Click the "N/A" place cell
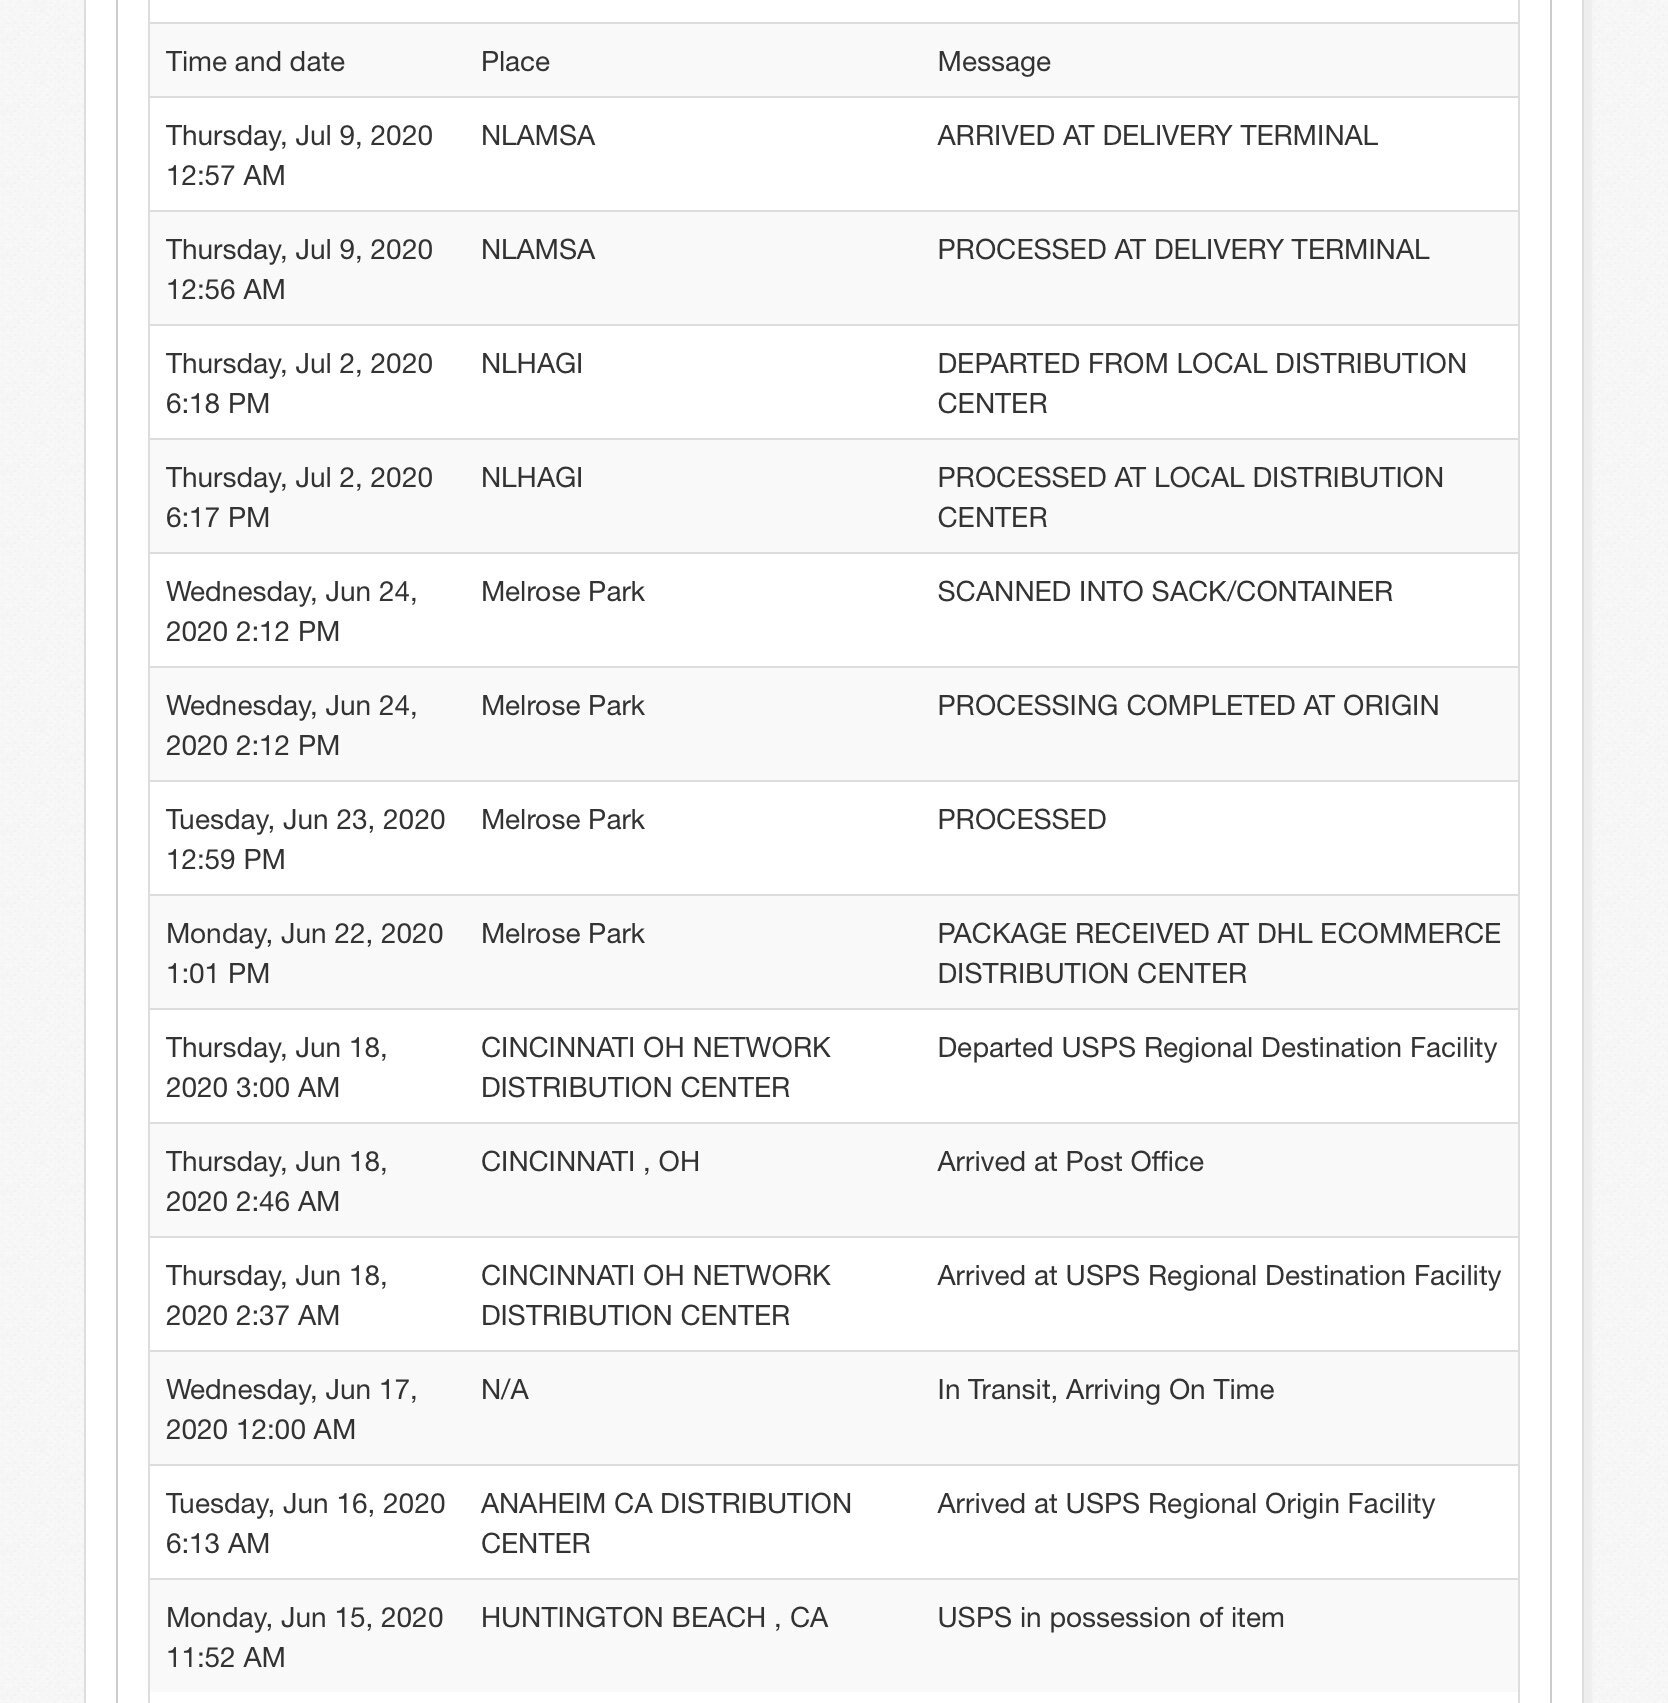Viewport: 1668px width, 1703px height. click(505, 1390)
